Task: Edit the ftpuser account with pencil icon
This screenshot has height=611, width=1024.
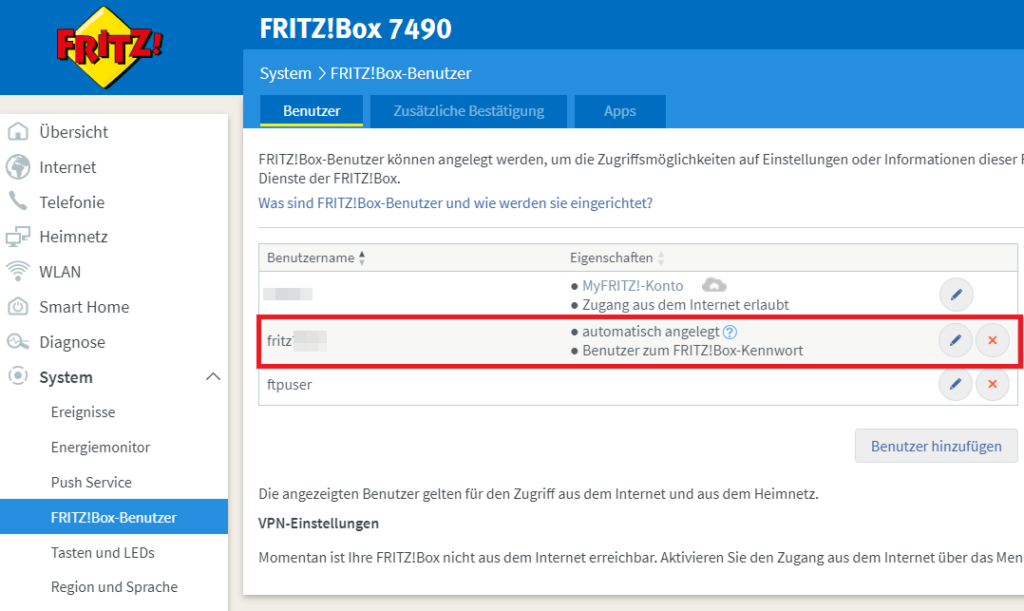Action: (955, 384)
